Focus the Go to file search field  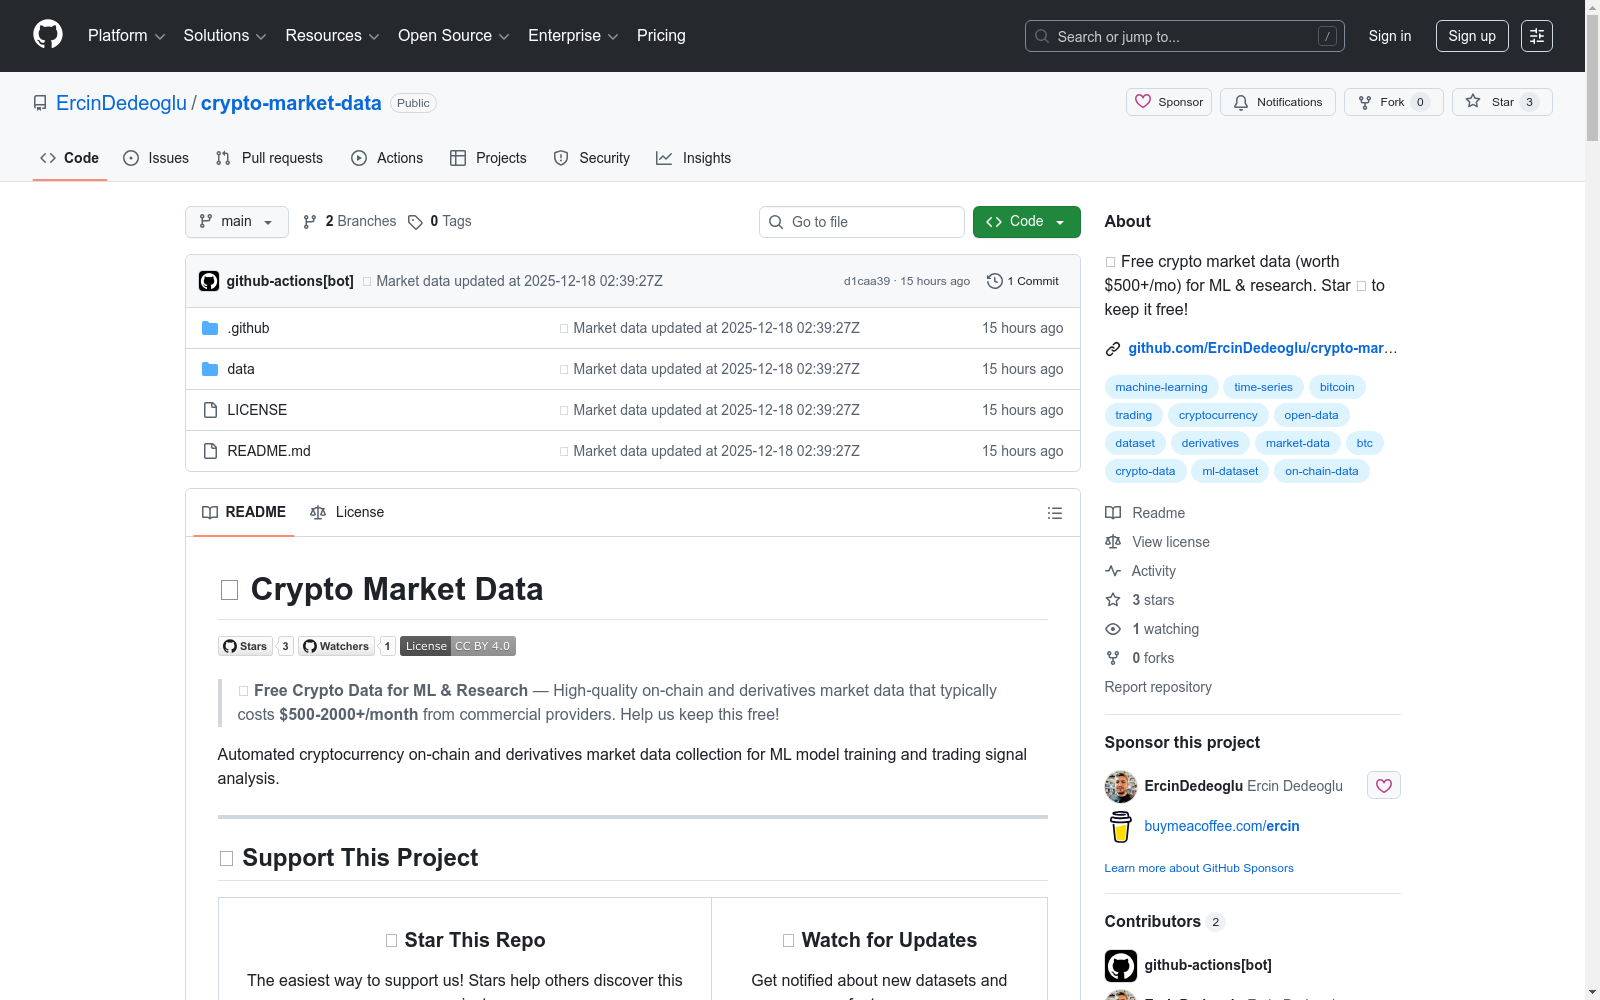(862, 222)
